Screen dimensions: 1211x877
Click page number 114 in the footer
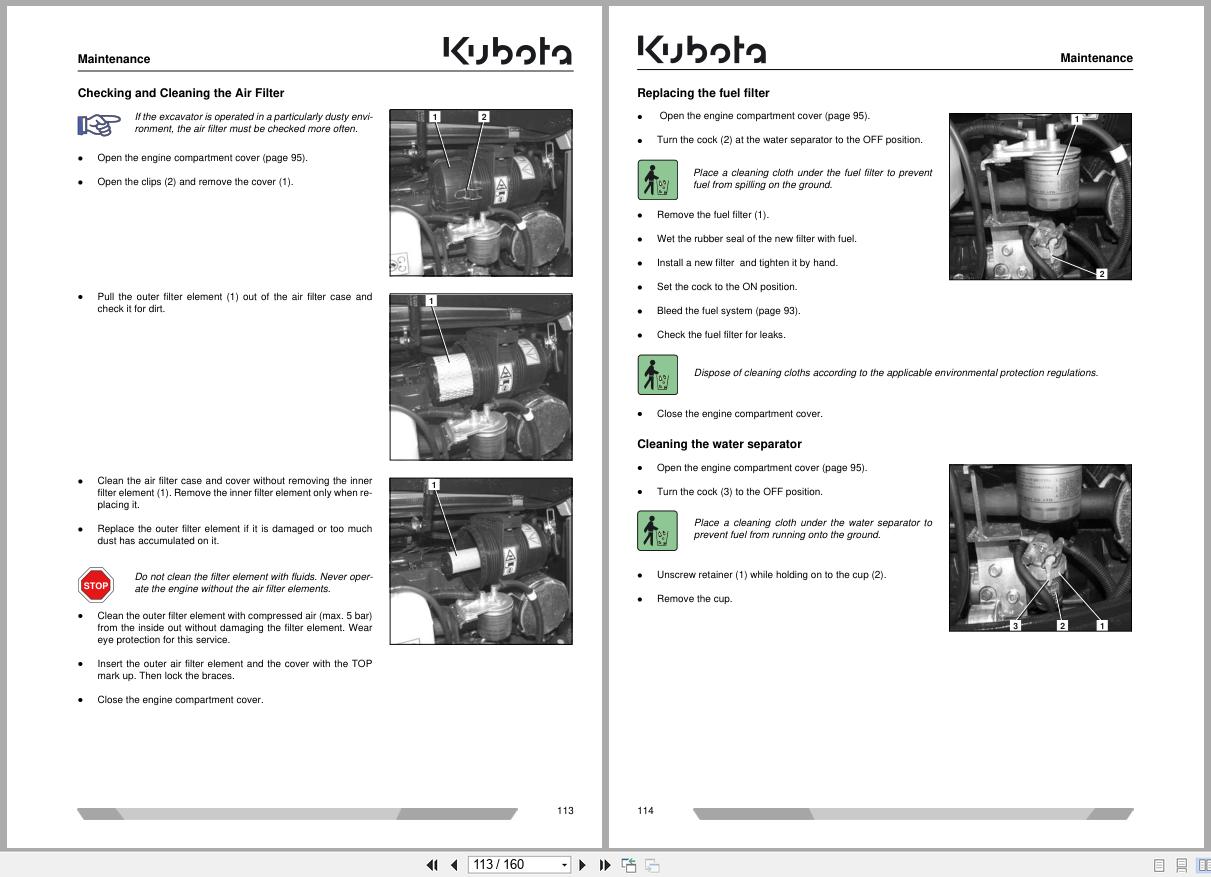pyautogui.click(x=645, y=810)
